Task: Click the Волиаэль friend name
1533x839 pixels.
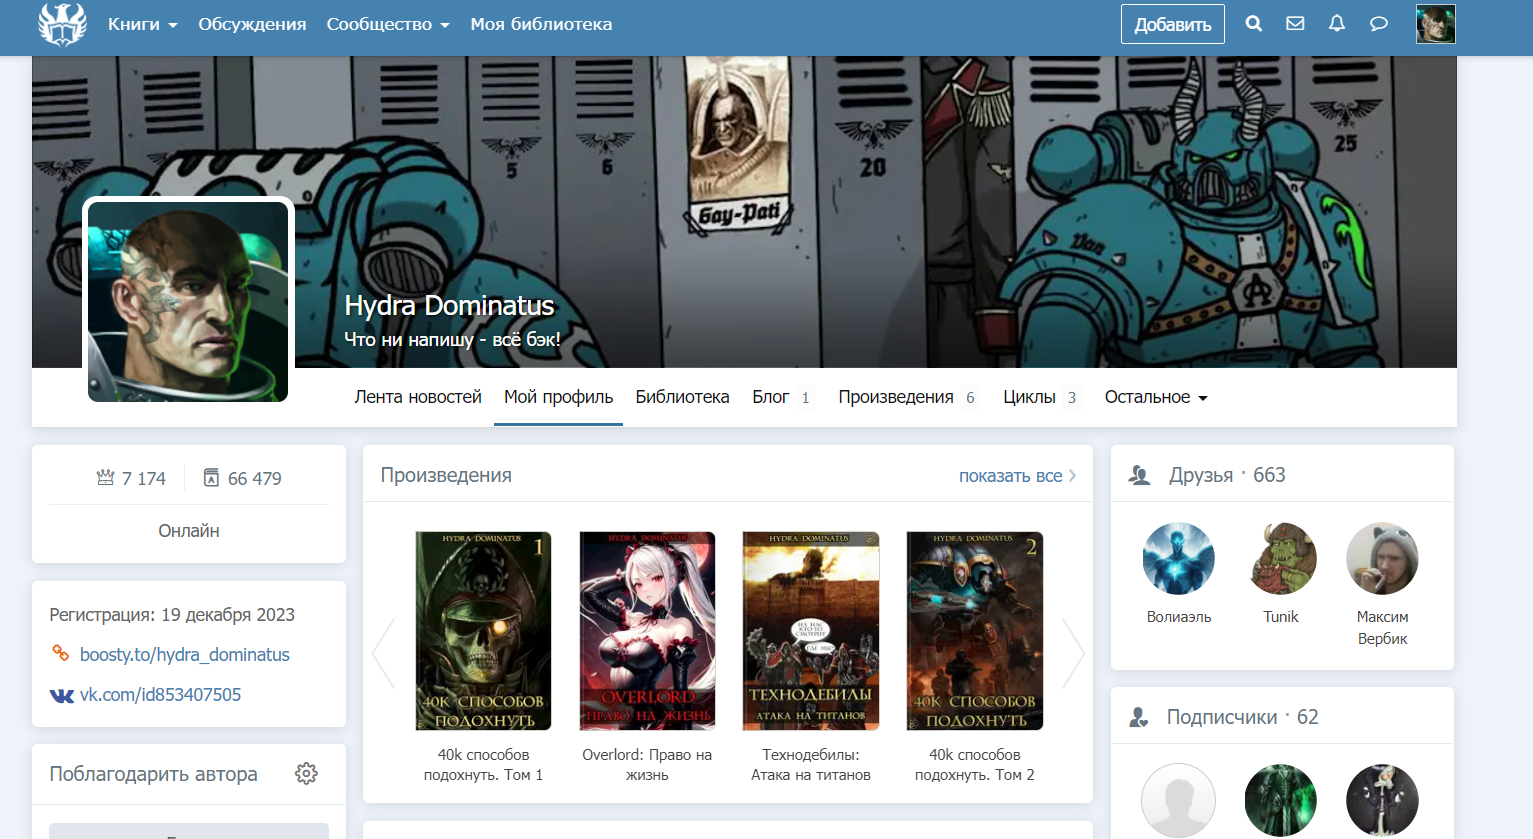Action: pos(1179,617)
